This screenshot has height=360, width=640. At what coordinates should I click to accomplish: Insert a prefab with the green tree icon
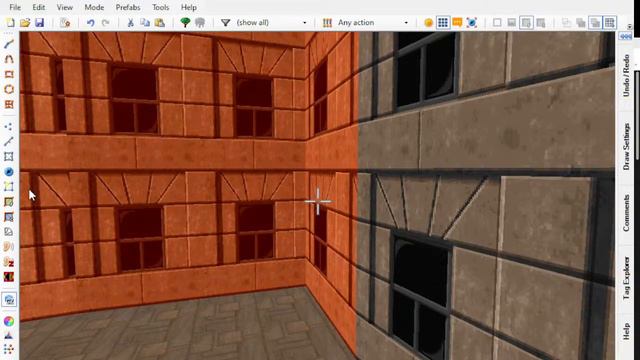coord(185,23)
